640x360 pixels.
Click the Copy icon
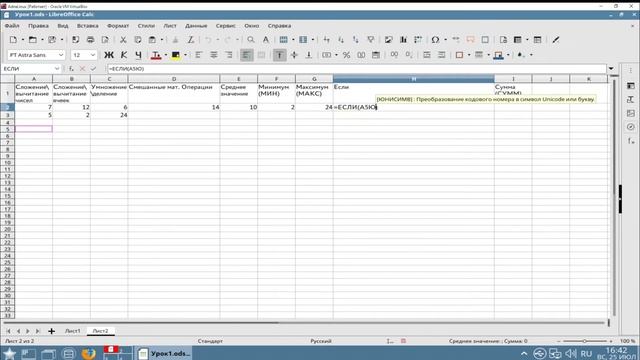click(x=138, y=40)
